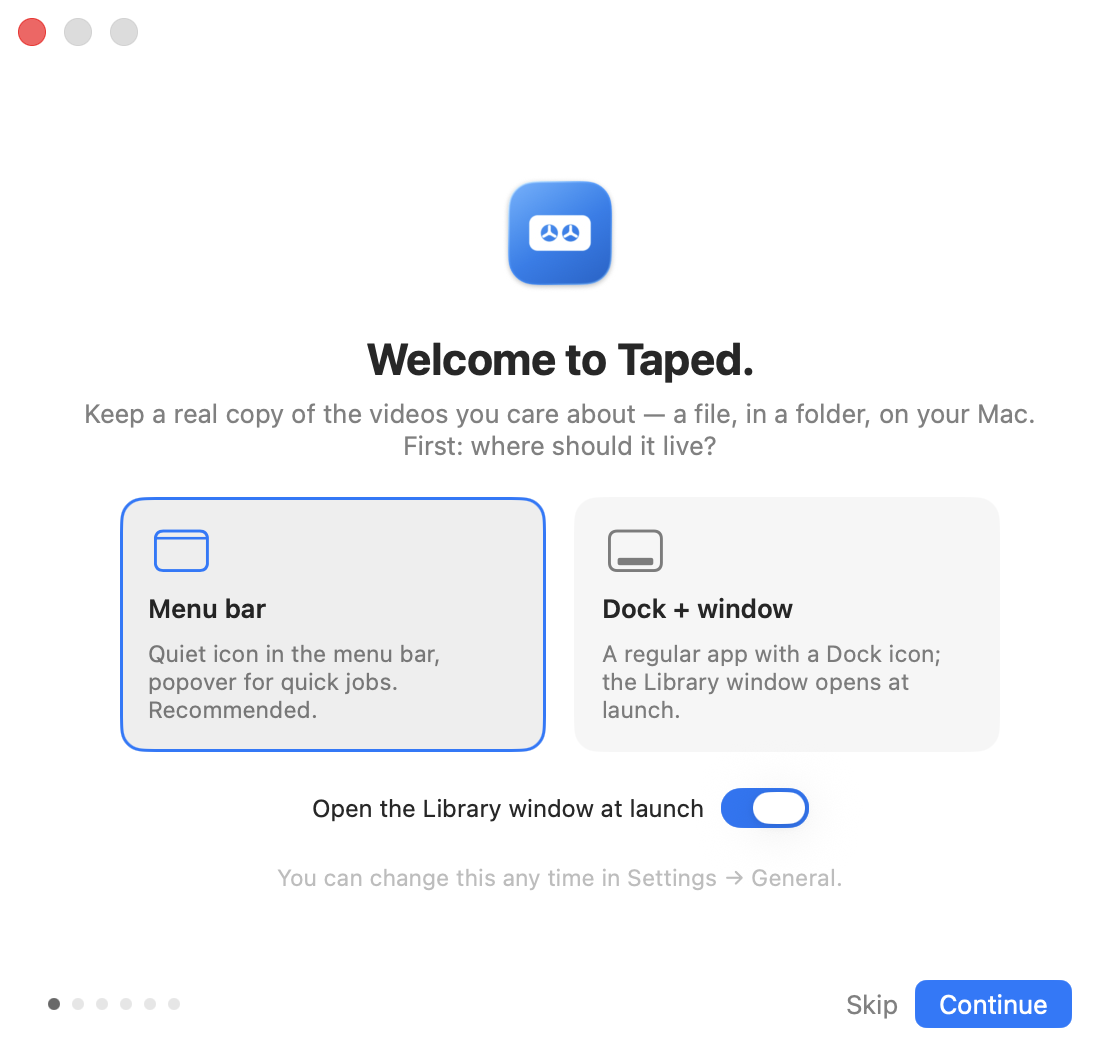Click the Taped cassette app icon
Viewport: 1120px width, 1064px height.
click(x=559, y=233)
